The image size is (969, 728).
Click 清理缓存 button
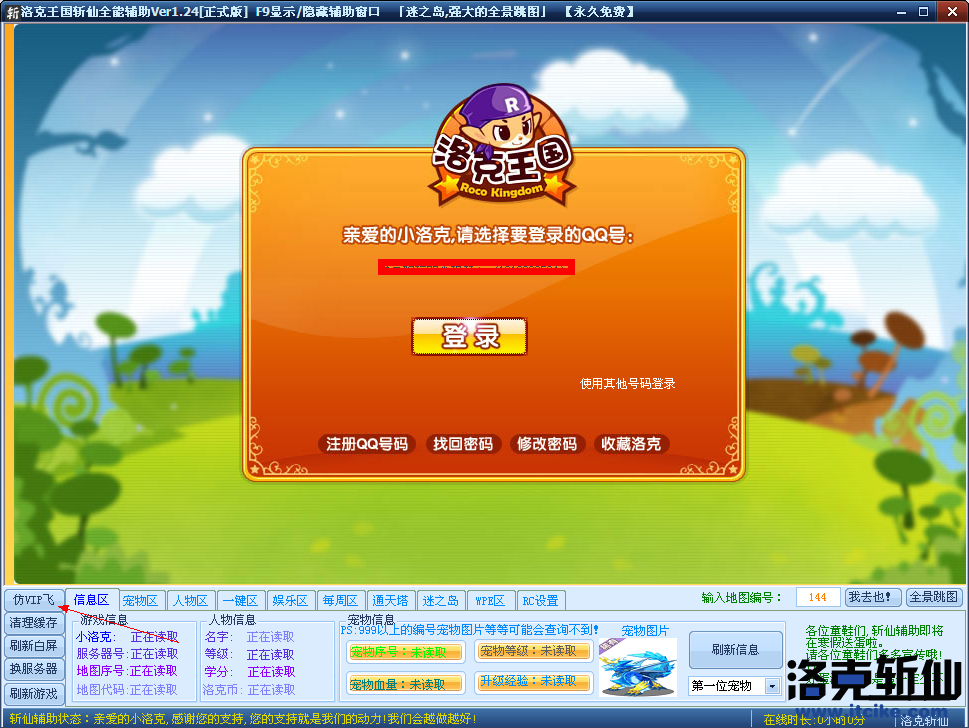pos(34,623)
